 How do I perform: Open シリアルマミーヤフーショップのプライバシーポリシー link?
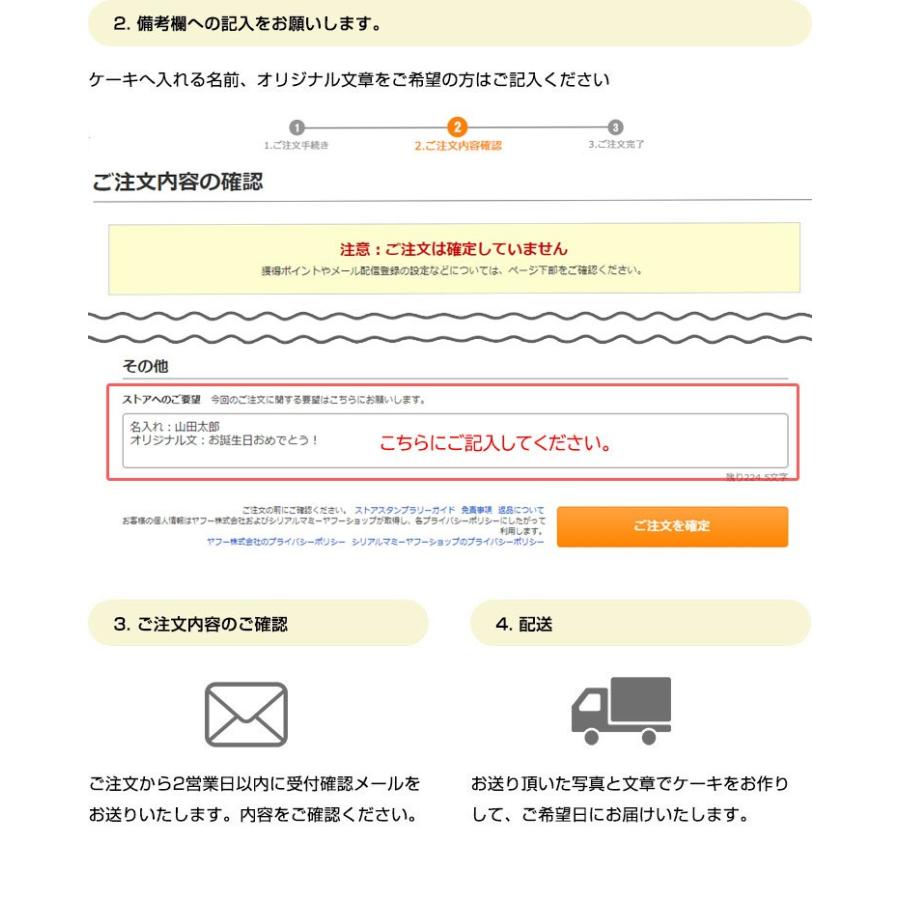[448, 542]
